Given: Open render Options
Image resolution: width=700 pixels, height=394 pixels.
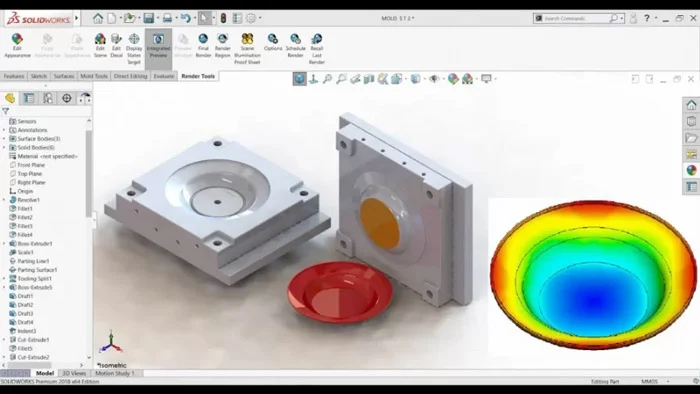Looking at the screenshot, I should point(273,42).
